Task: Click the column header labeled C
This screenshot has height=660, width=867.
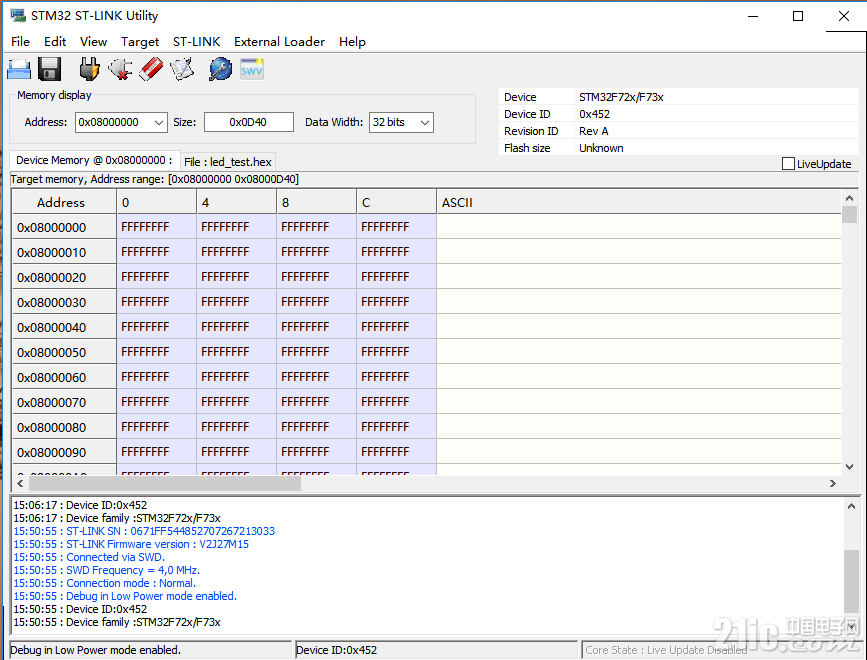Action: [x=396, y=202]
